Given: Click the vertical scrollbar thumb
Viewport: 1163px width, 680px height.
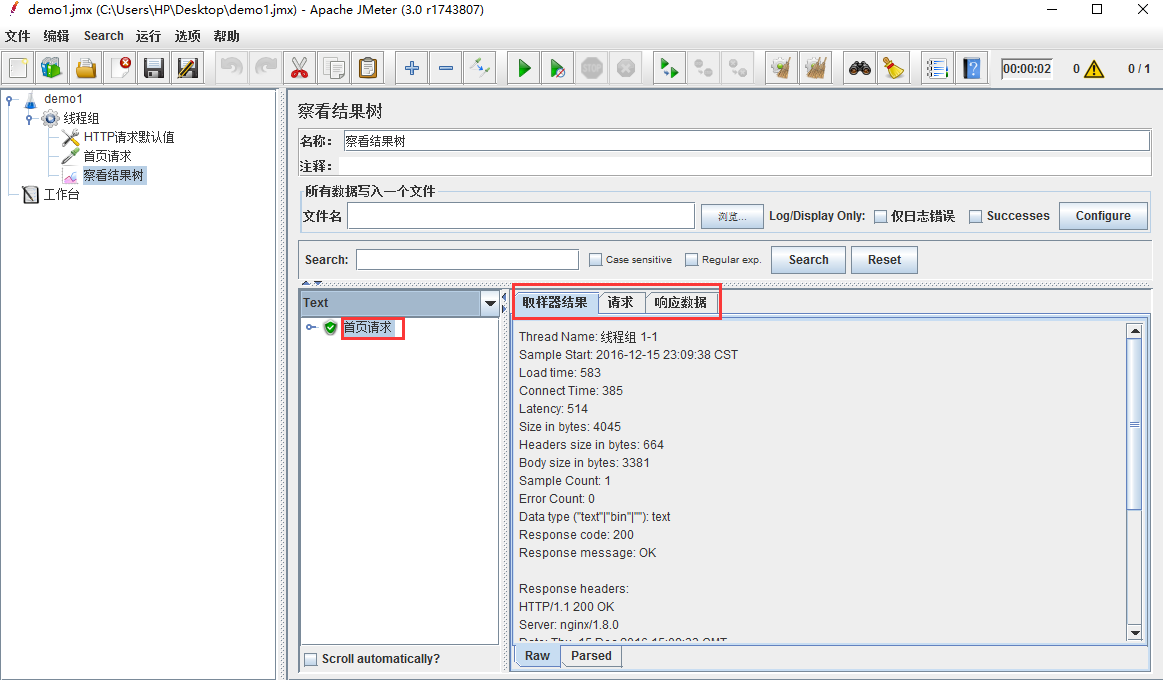Looking at the screenshot, I should point(1134,424).
